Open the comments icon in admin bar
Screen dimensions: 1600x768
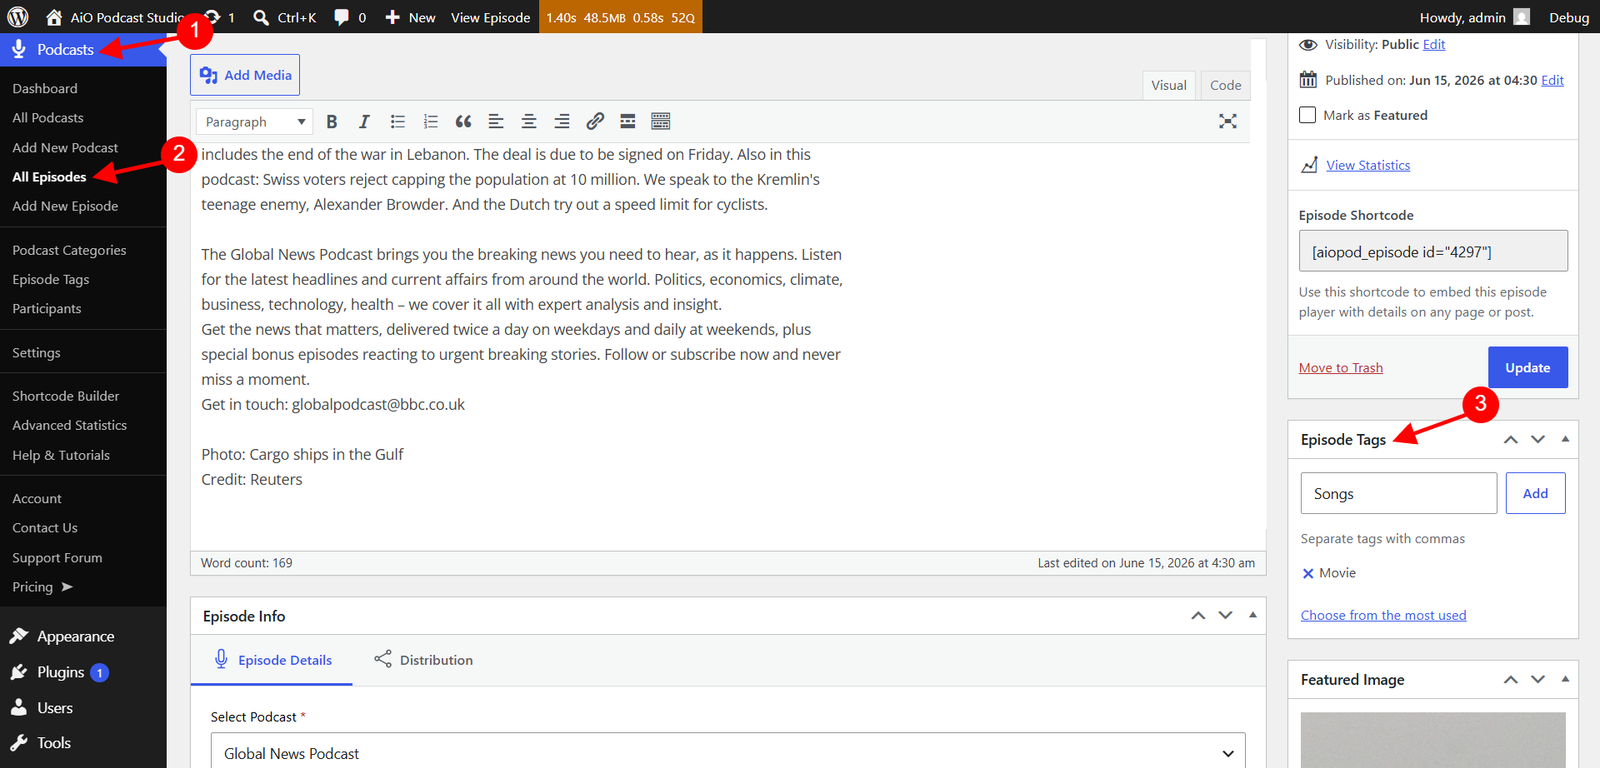pyautogui.click(x=350, y=17)
